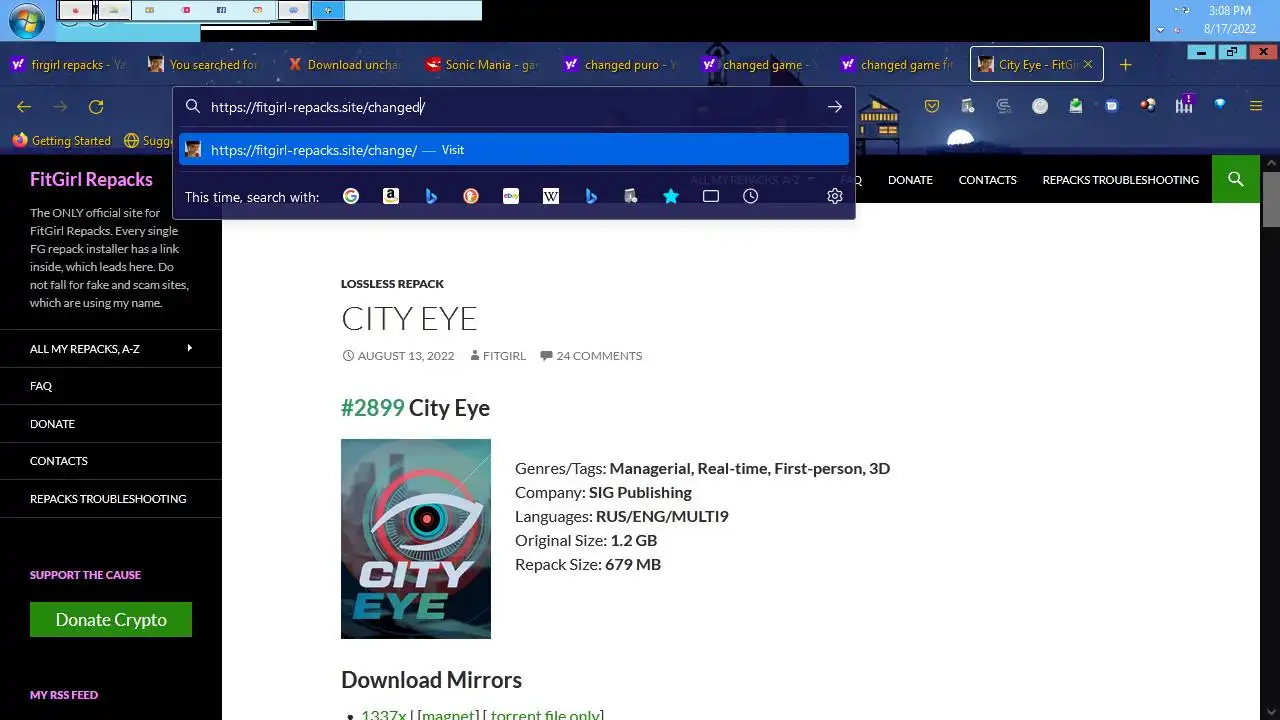Open search settings gear icon
The width and height of the screenshot is (1280, 720).
(835, 196)
